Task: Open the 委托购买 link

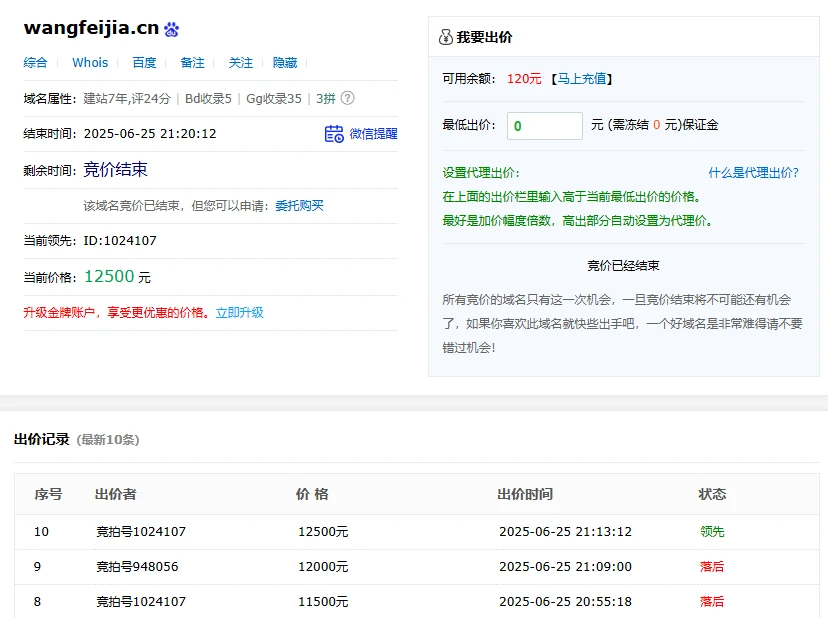Action: click(x=299, y=206)
